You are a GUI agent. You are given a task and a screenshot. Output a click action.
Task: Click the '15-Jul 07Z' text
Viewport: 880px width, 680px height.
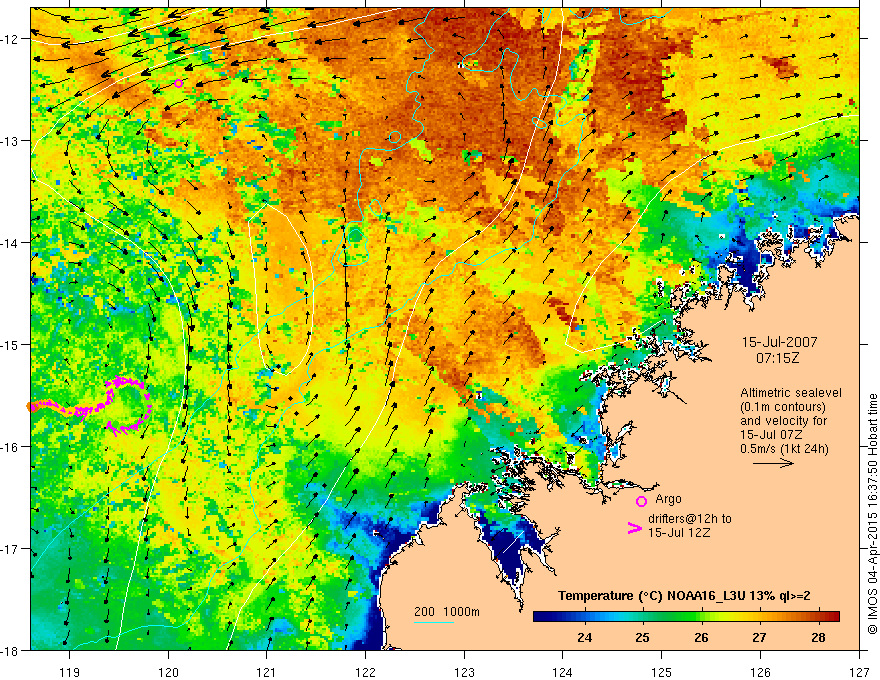point(771,434)
